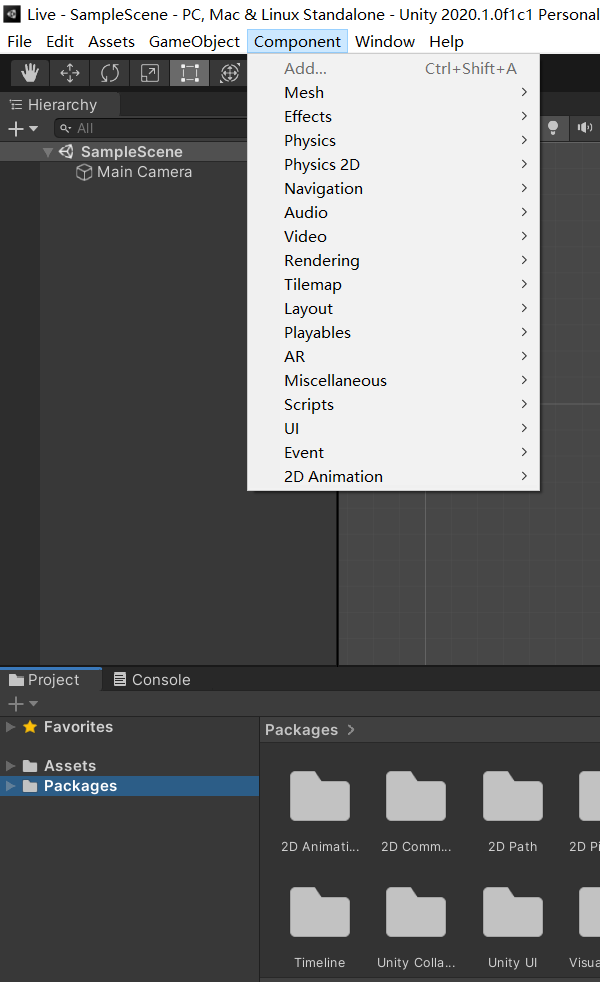Expand the Assets folder in Project

tap(11, 766)
